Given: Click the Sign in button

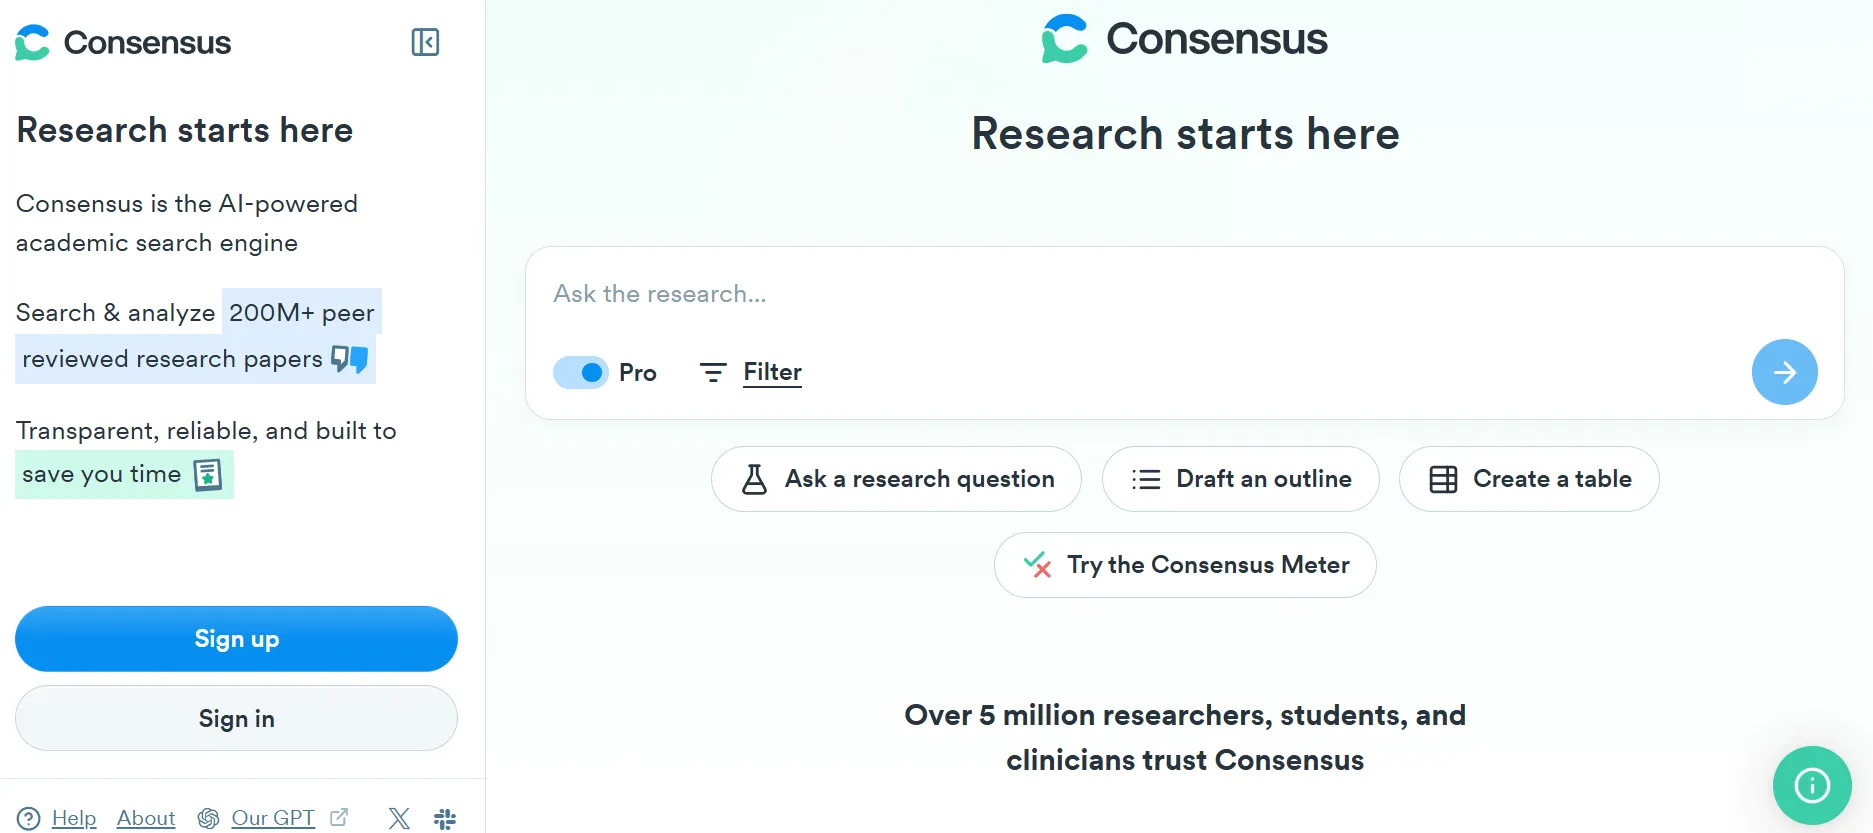Looking at the screenshot, I should 236,718.
